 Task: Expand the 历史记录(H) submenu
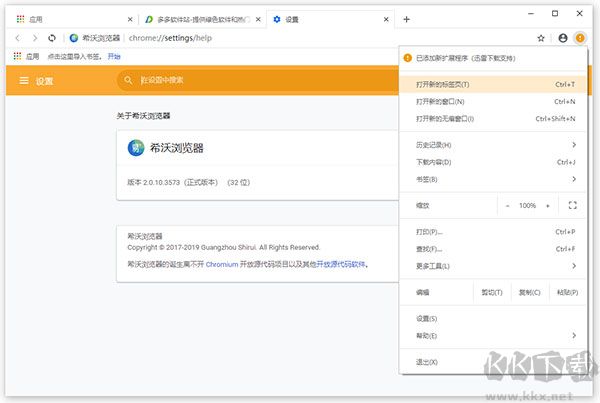pos(492,145)
